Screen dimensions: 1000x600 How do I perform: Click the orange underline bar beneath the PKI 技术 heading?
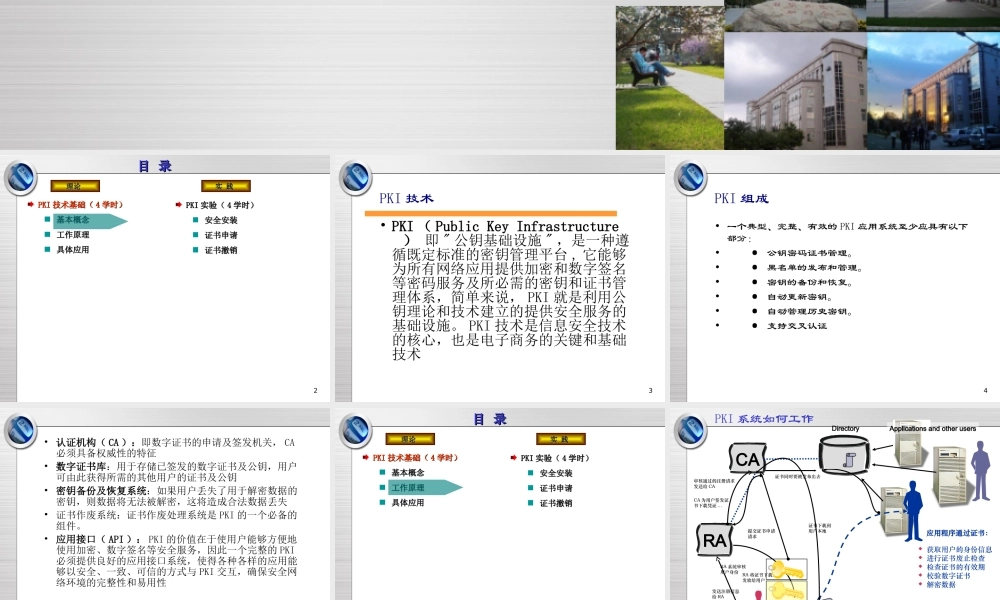pyautogui.click(x=490, y=214)
